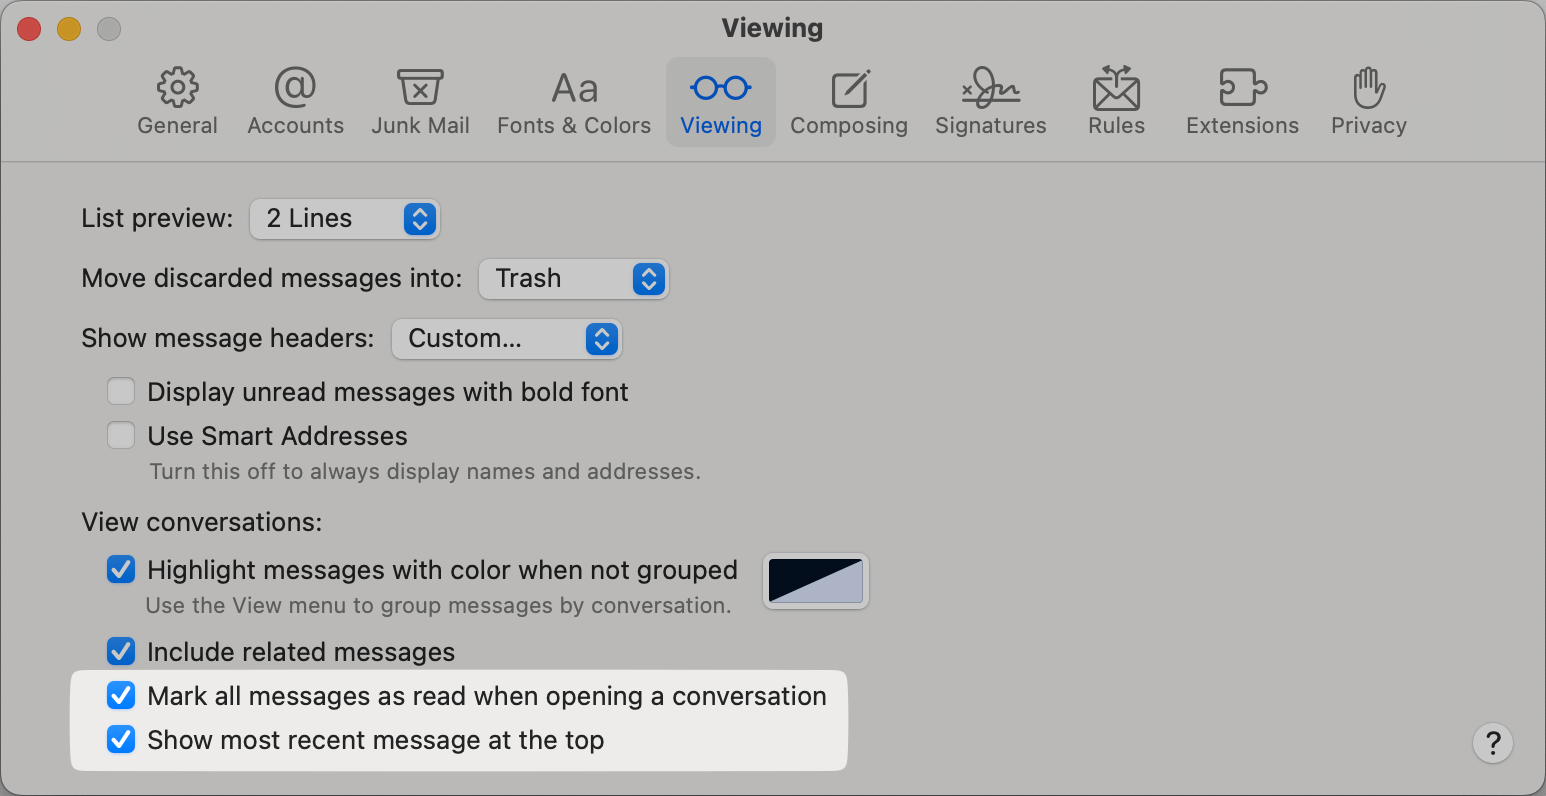Toggle the Use Smart Addresses checkbox
This screenshot has width=1546, height=796.
point(121,436)
